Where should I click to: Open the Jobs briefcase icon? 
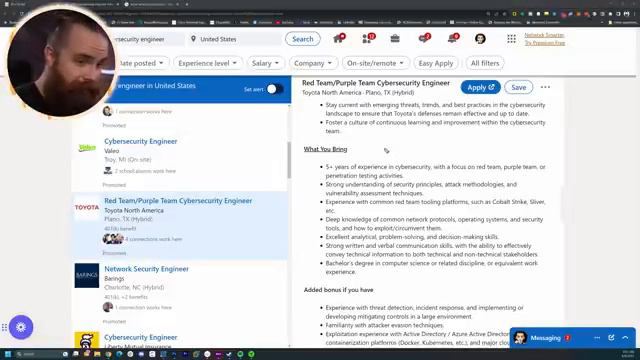pos(395,38)
